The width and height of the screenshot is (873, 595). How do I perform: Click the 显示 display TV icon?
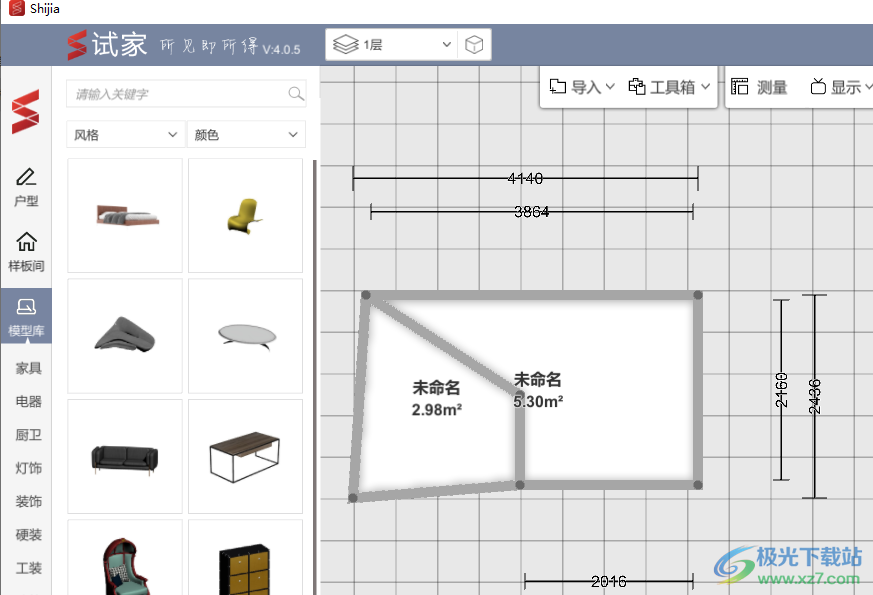click(818, 86)
